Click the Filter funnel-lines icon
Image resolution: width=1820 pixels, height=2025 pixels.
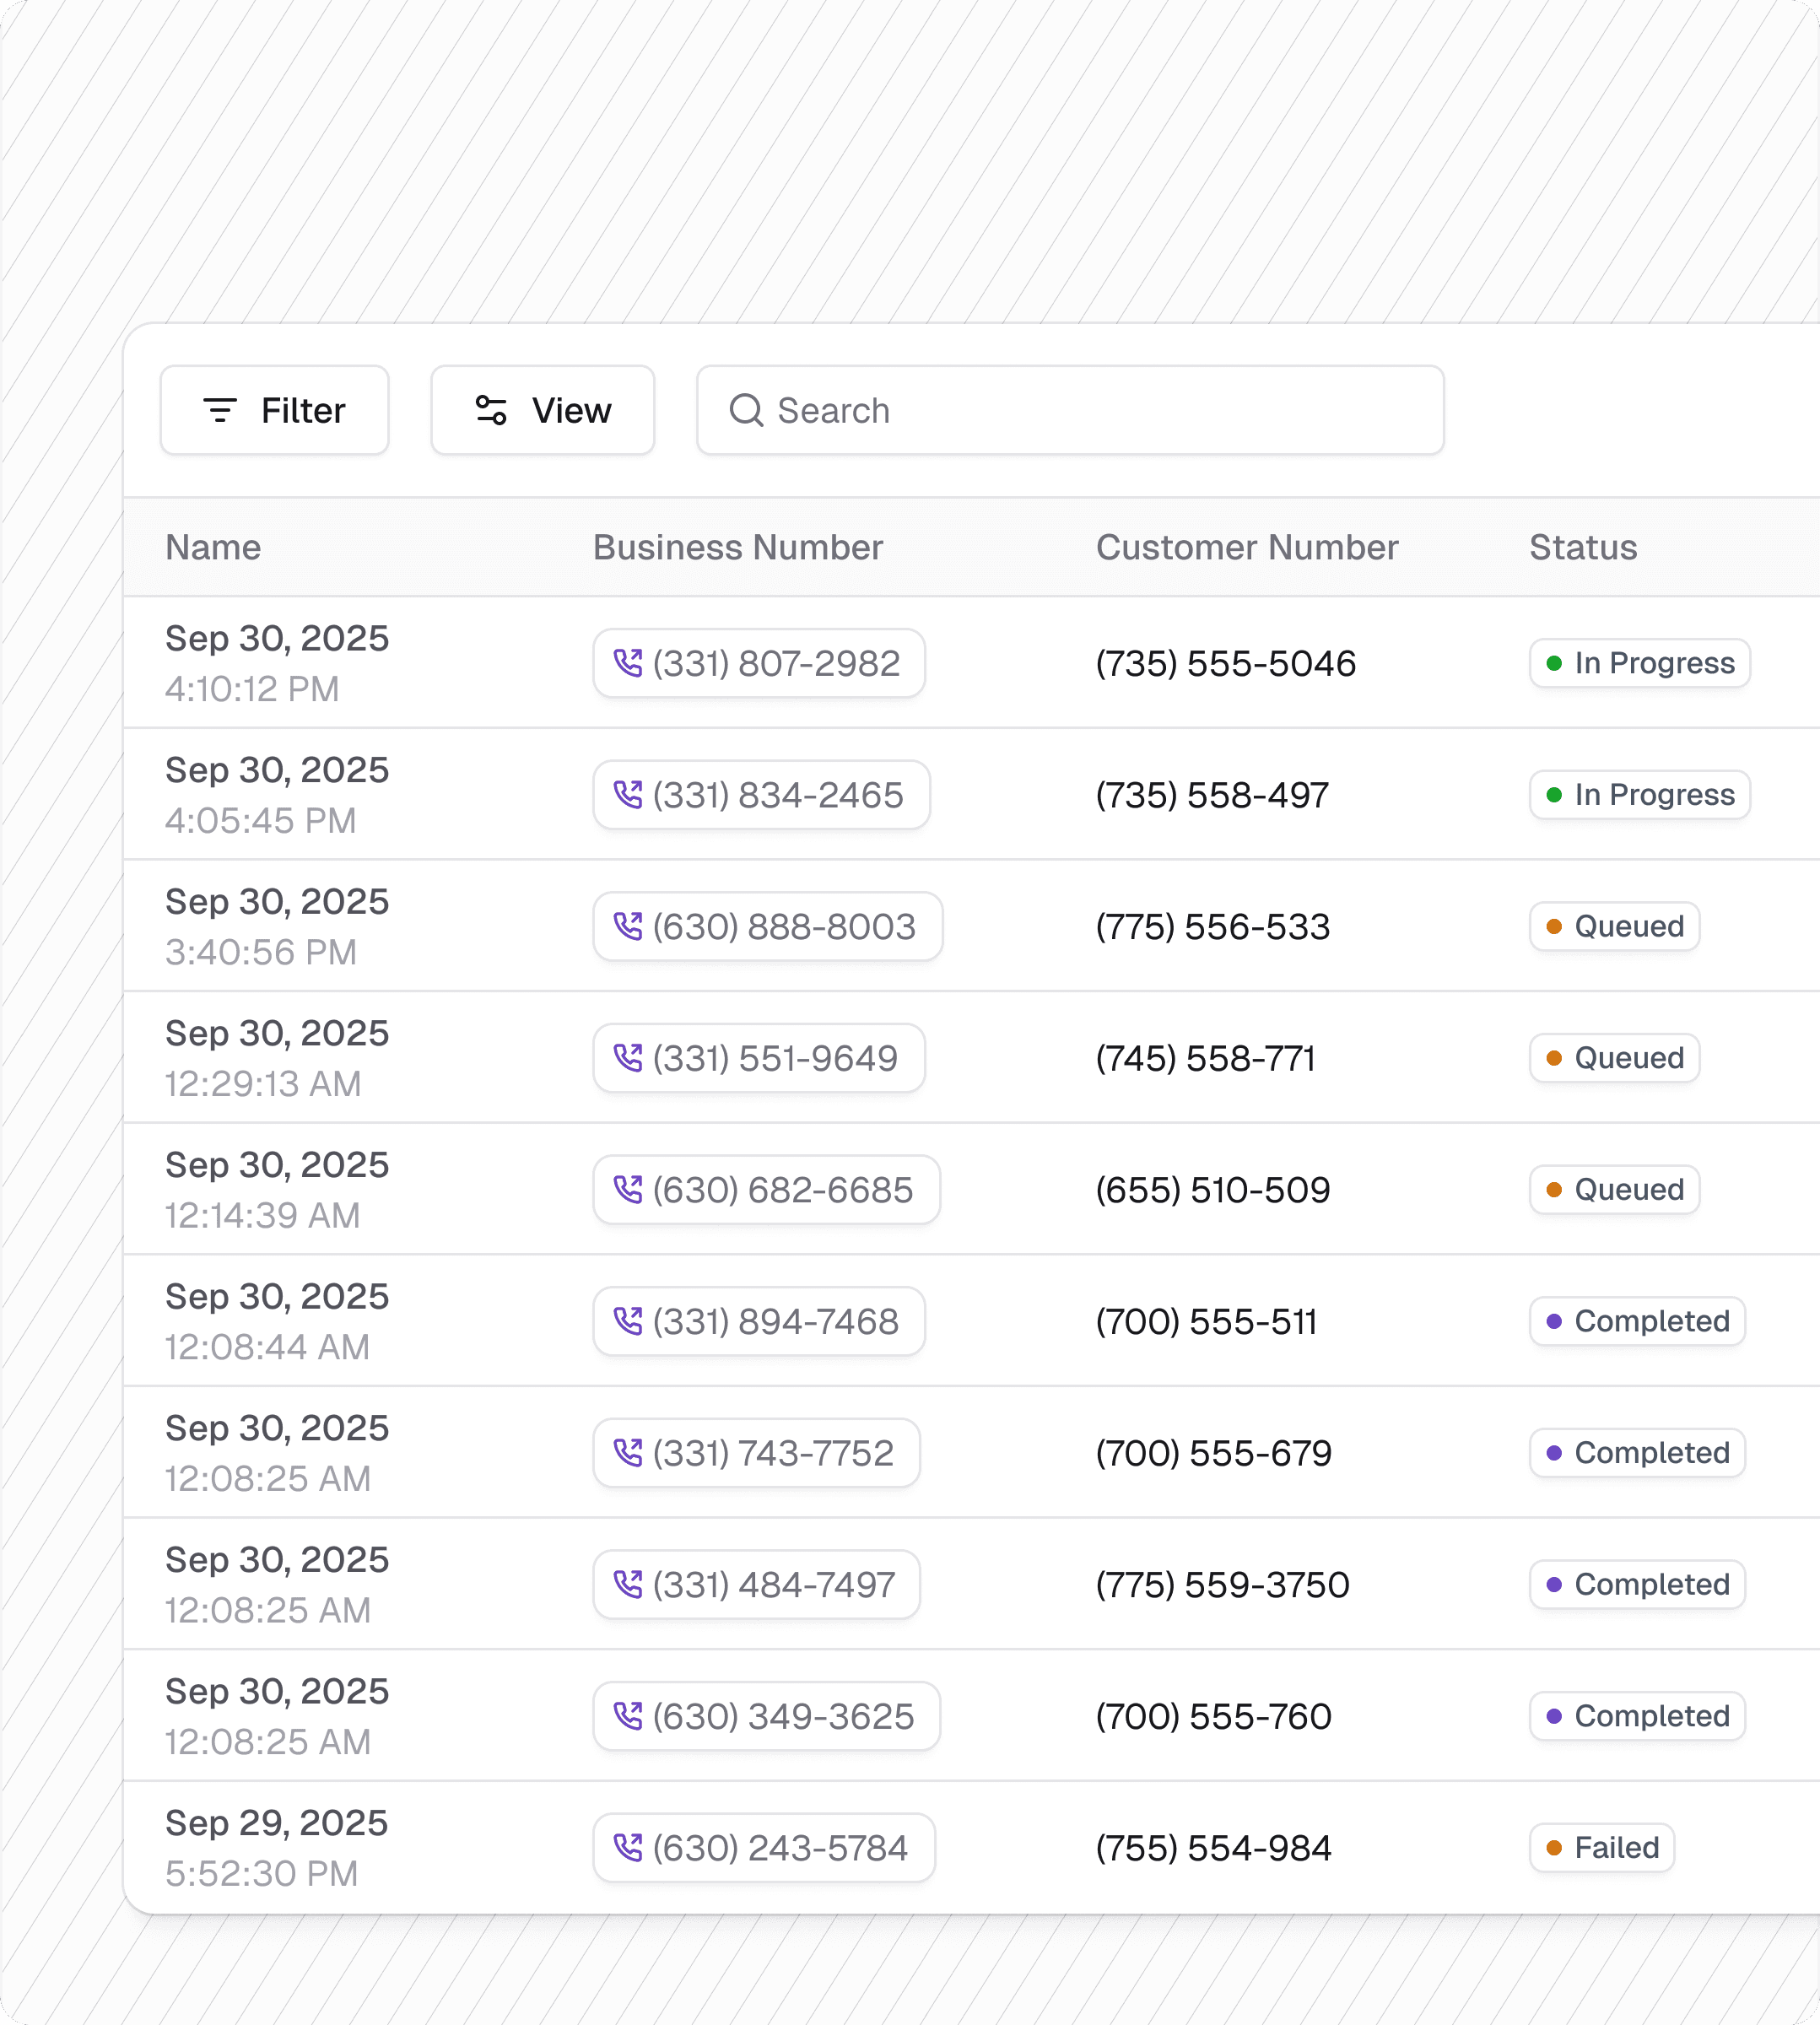pyautogui.click(x=220, y=410)
